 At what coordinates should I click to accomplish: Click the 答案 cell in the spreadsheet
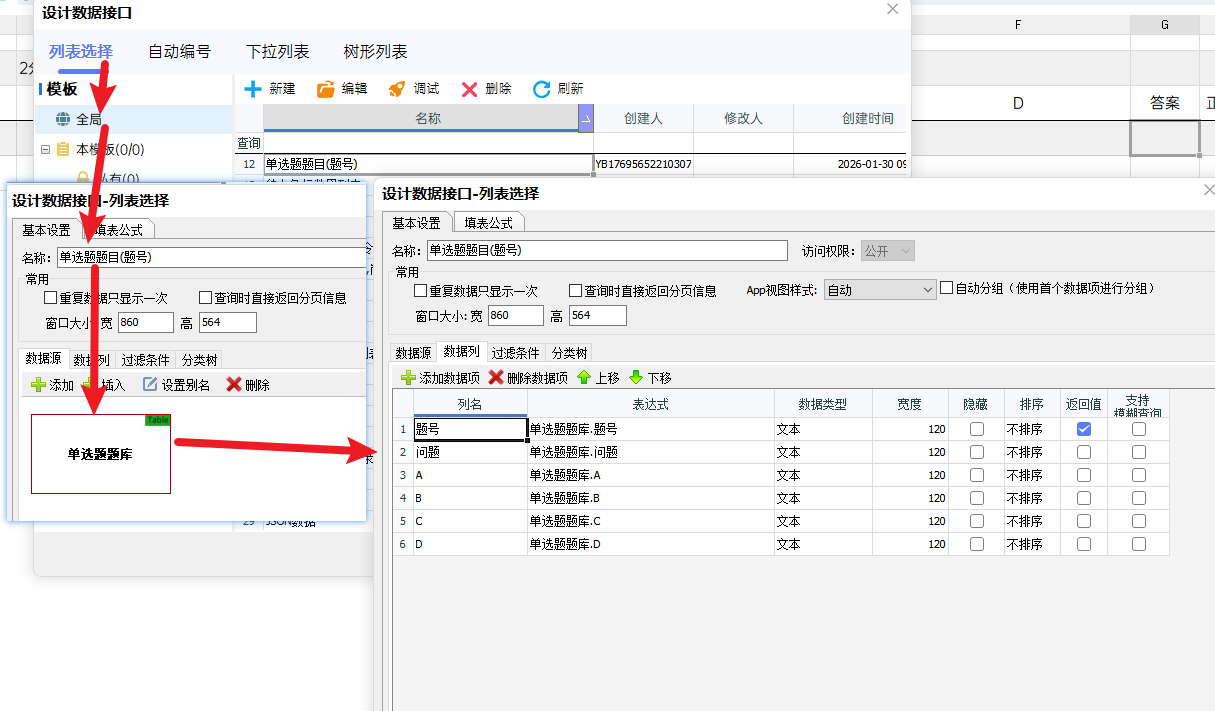point(1165,103)
